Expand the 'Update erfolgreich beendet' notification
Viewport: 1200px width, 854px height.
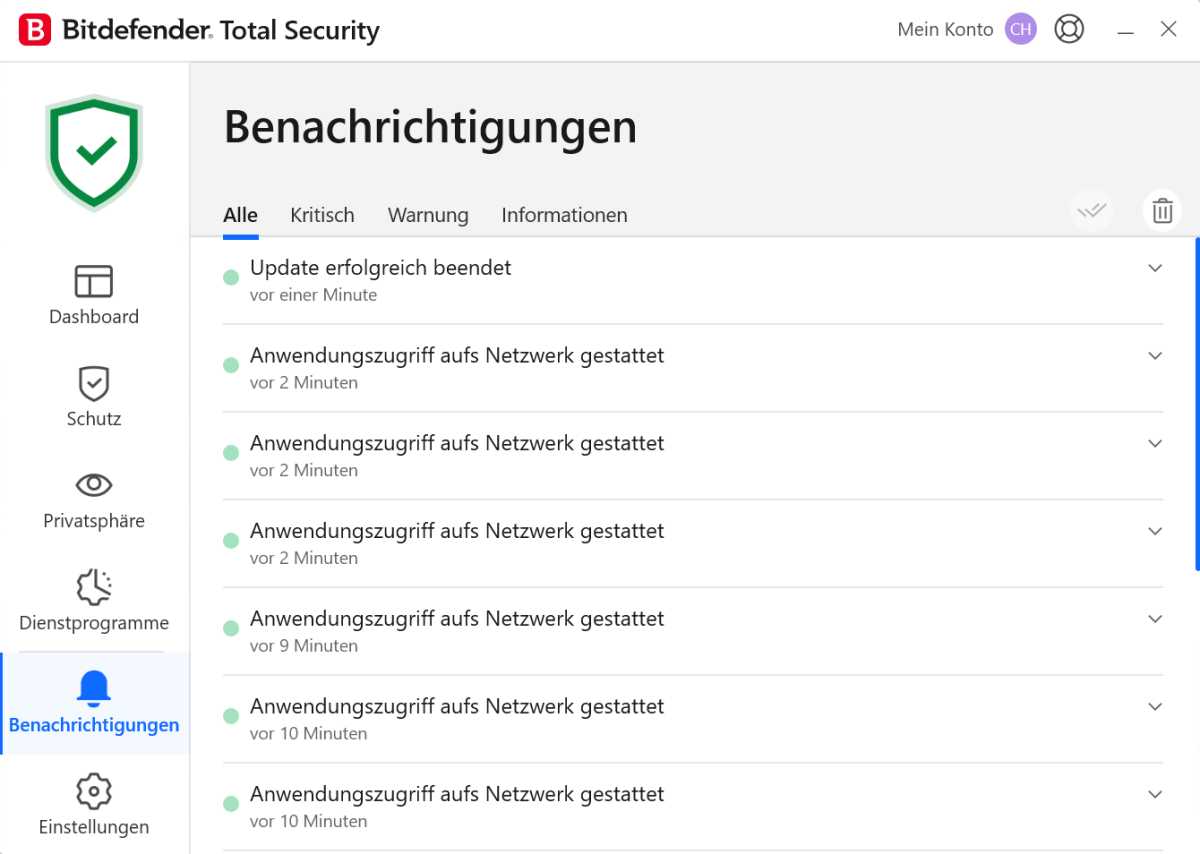1155,268
